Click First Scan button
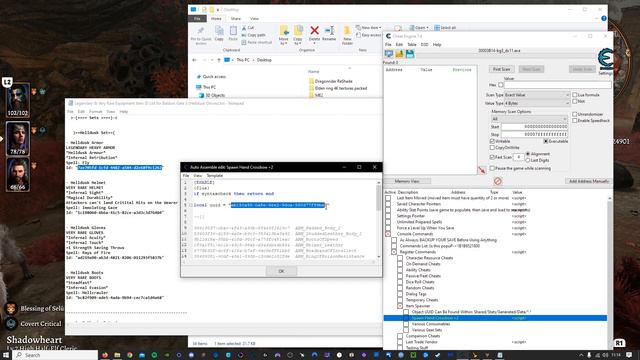Screen dimensions: 640x360 pyautogui.click(x=502, y=69)
